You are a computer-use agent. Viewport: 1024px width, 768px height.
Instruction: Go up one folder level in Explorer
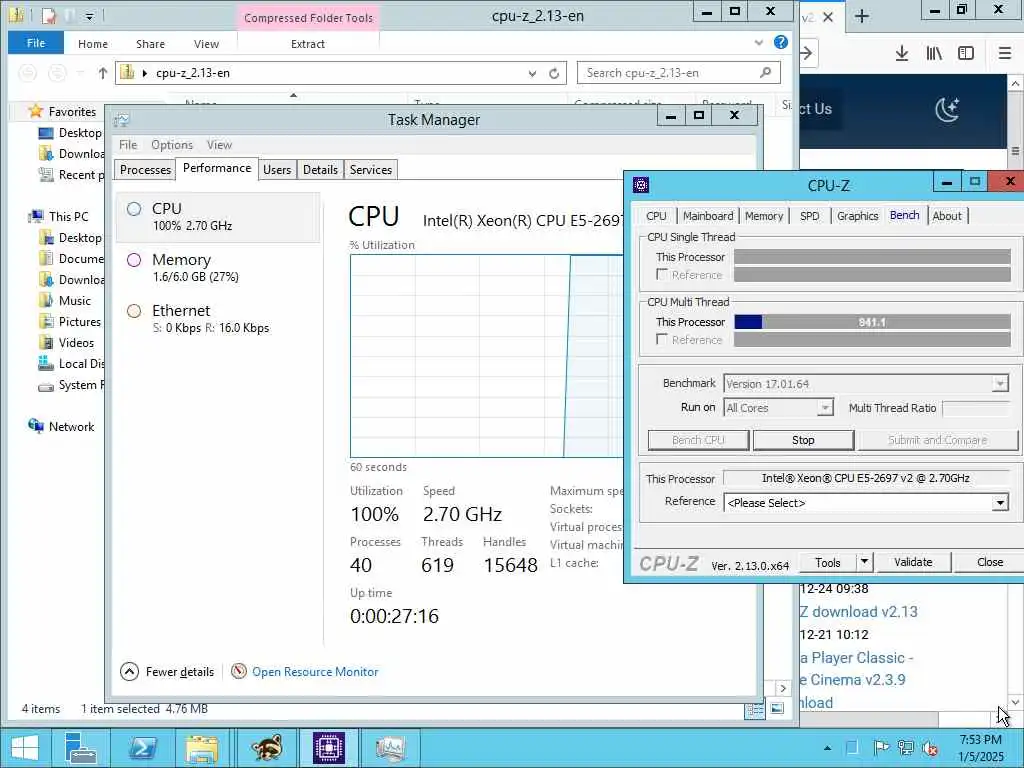pyautogui.click(x=103, y=73)
